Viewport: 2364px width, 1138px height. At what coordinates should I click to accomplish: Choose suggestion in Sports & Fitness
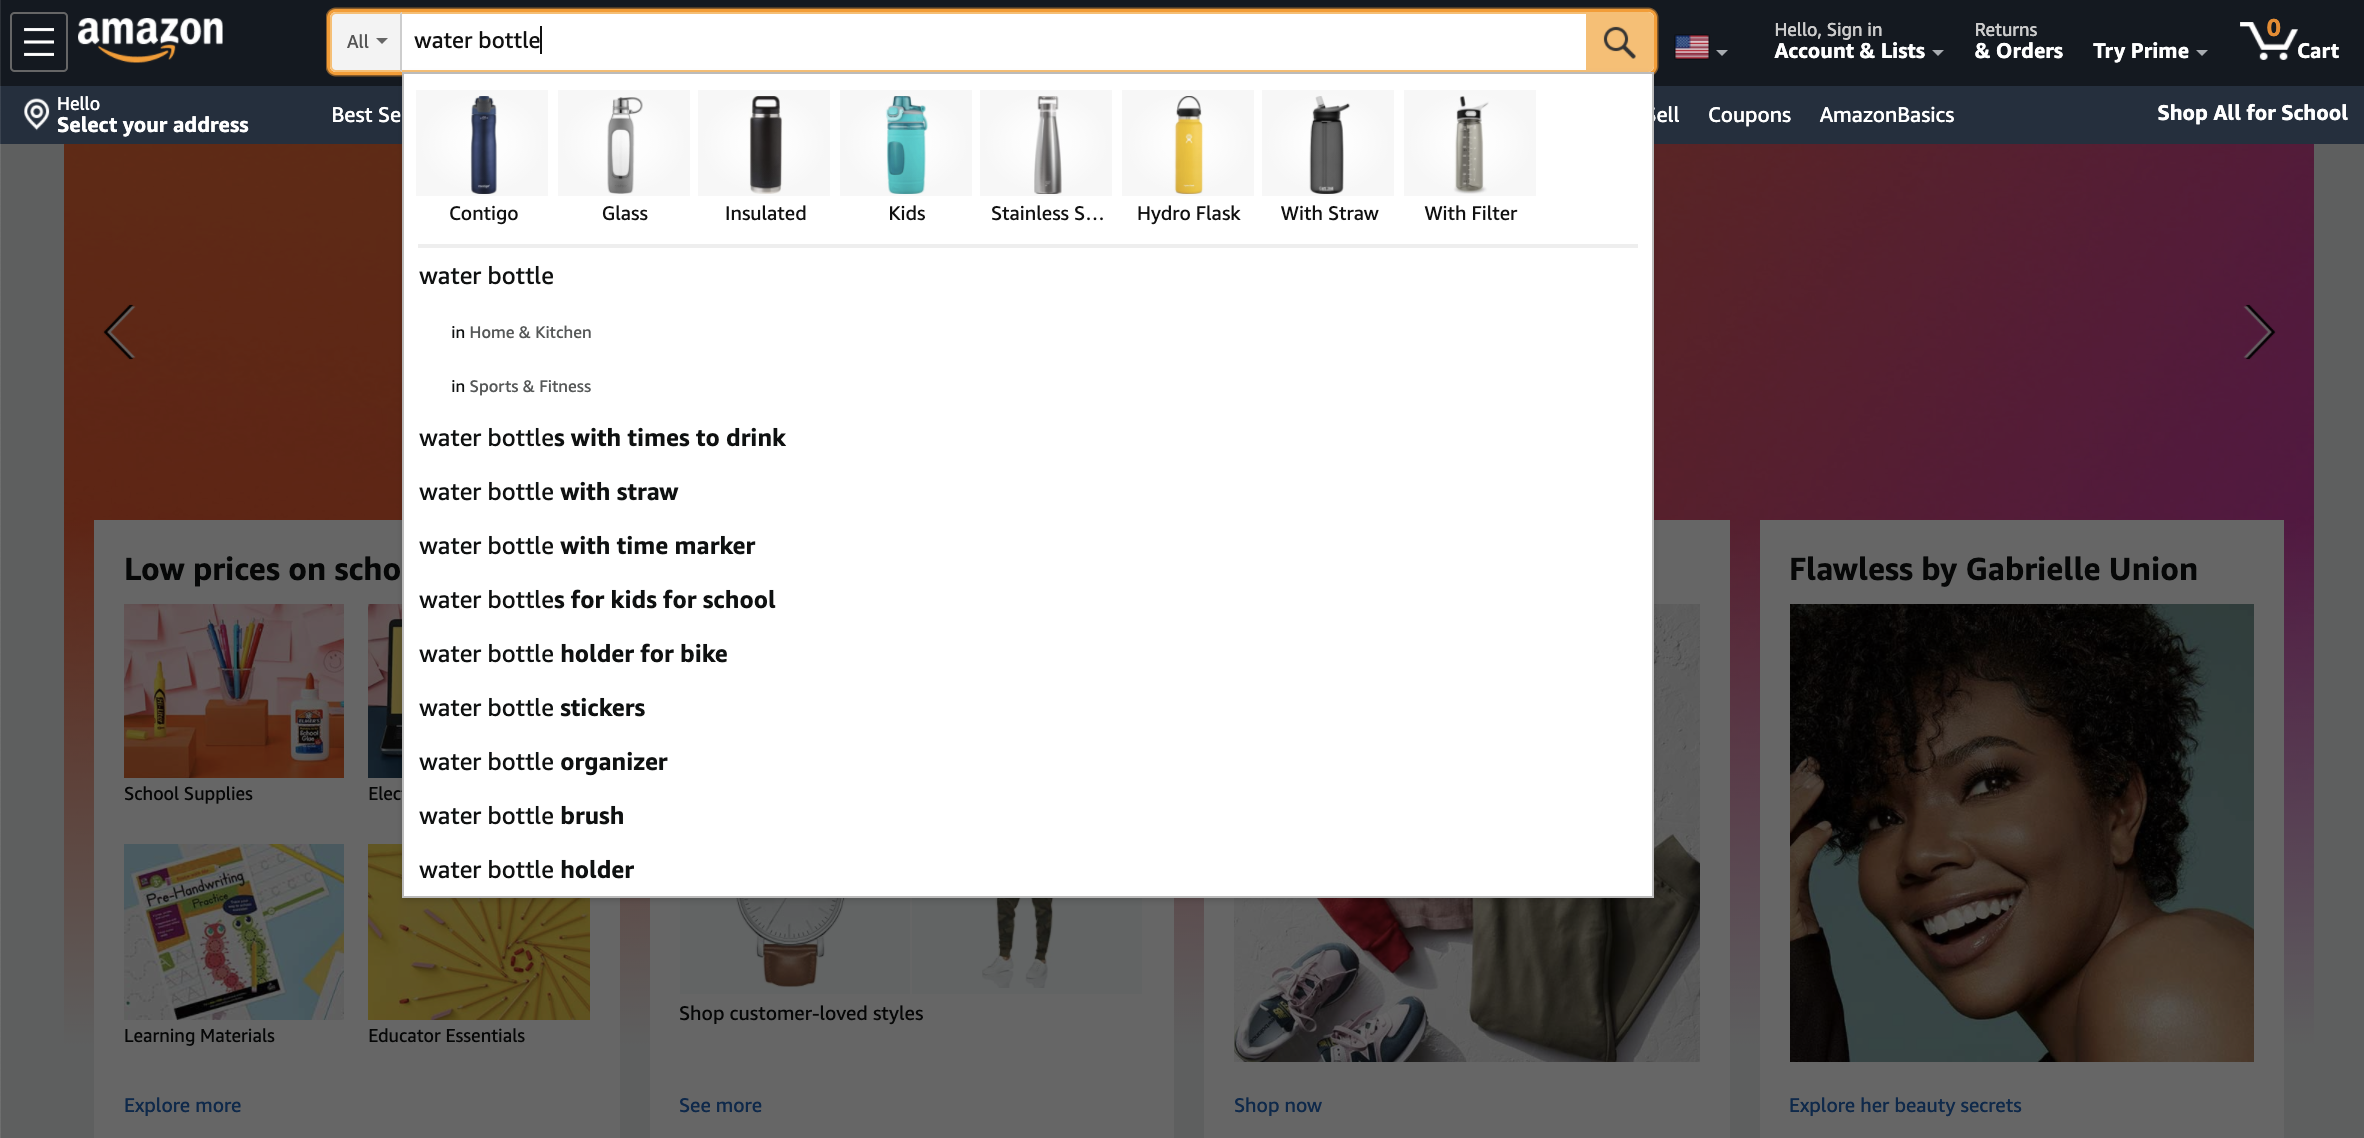1028,386
